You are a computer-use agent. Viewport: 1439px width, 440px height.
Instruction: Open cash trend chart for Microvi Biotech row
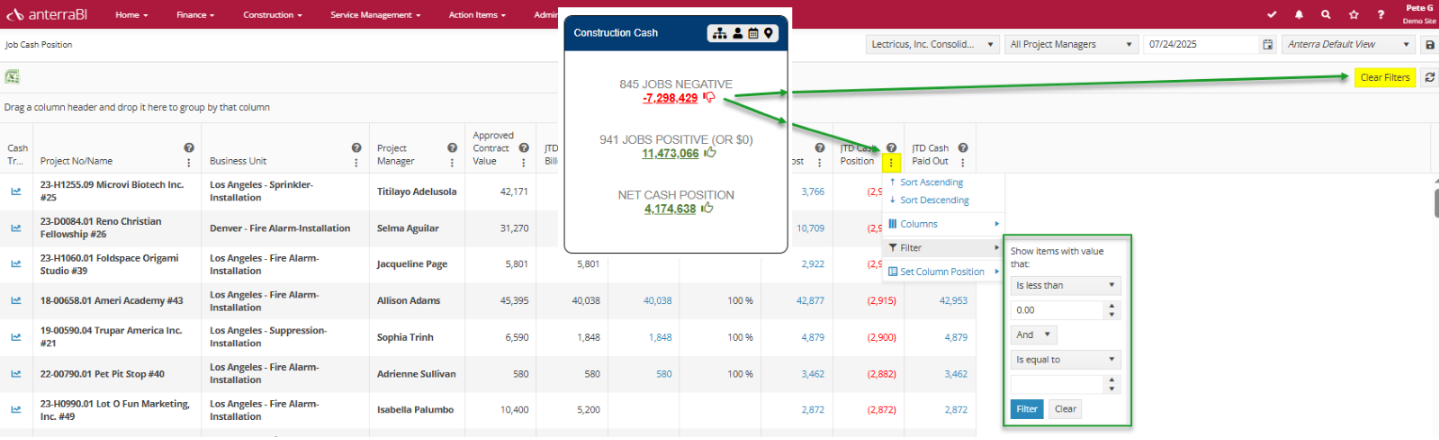[16, 191]
